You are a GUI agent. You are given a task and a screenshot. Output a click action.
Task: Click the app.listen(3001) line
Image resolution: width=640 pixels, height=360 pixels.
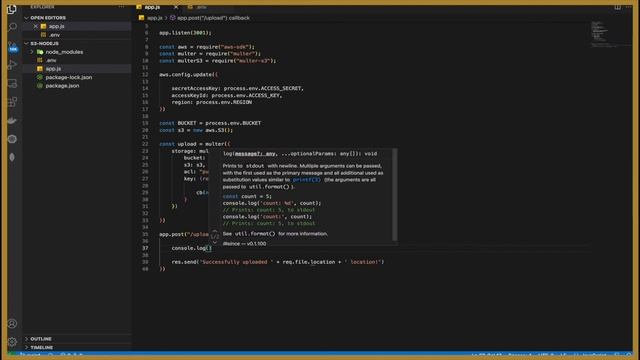185,33
